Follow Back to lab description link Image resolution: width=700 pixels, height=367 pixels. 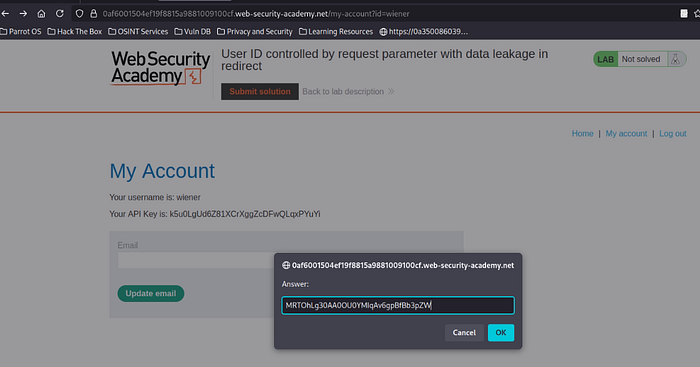[x=348, y=92]
